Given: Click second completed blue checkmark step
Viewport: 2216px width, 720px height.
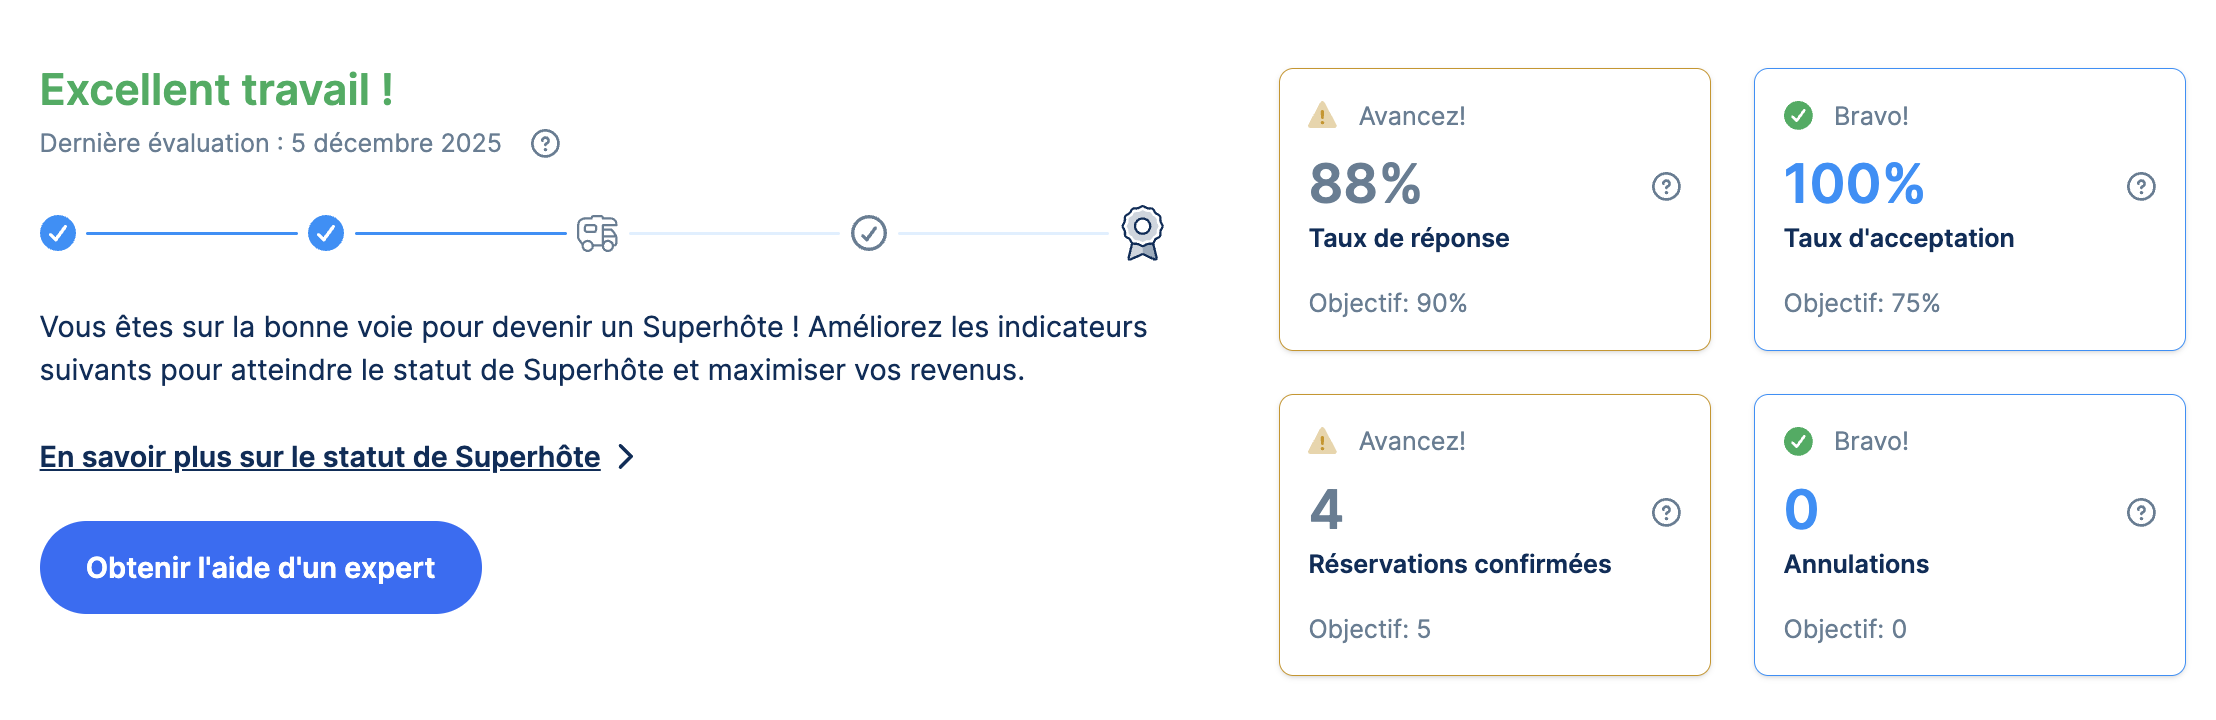Looking at the screenshot, I should click(x=326, y=233).
